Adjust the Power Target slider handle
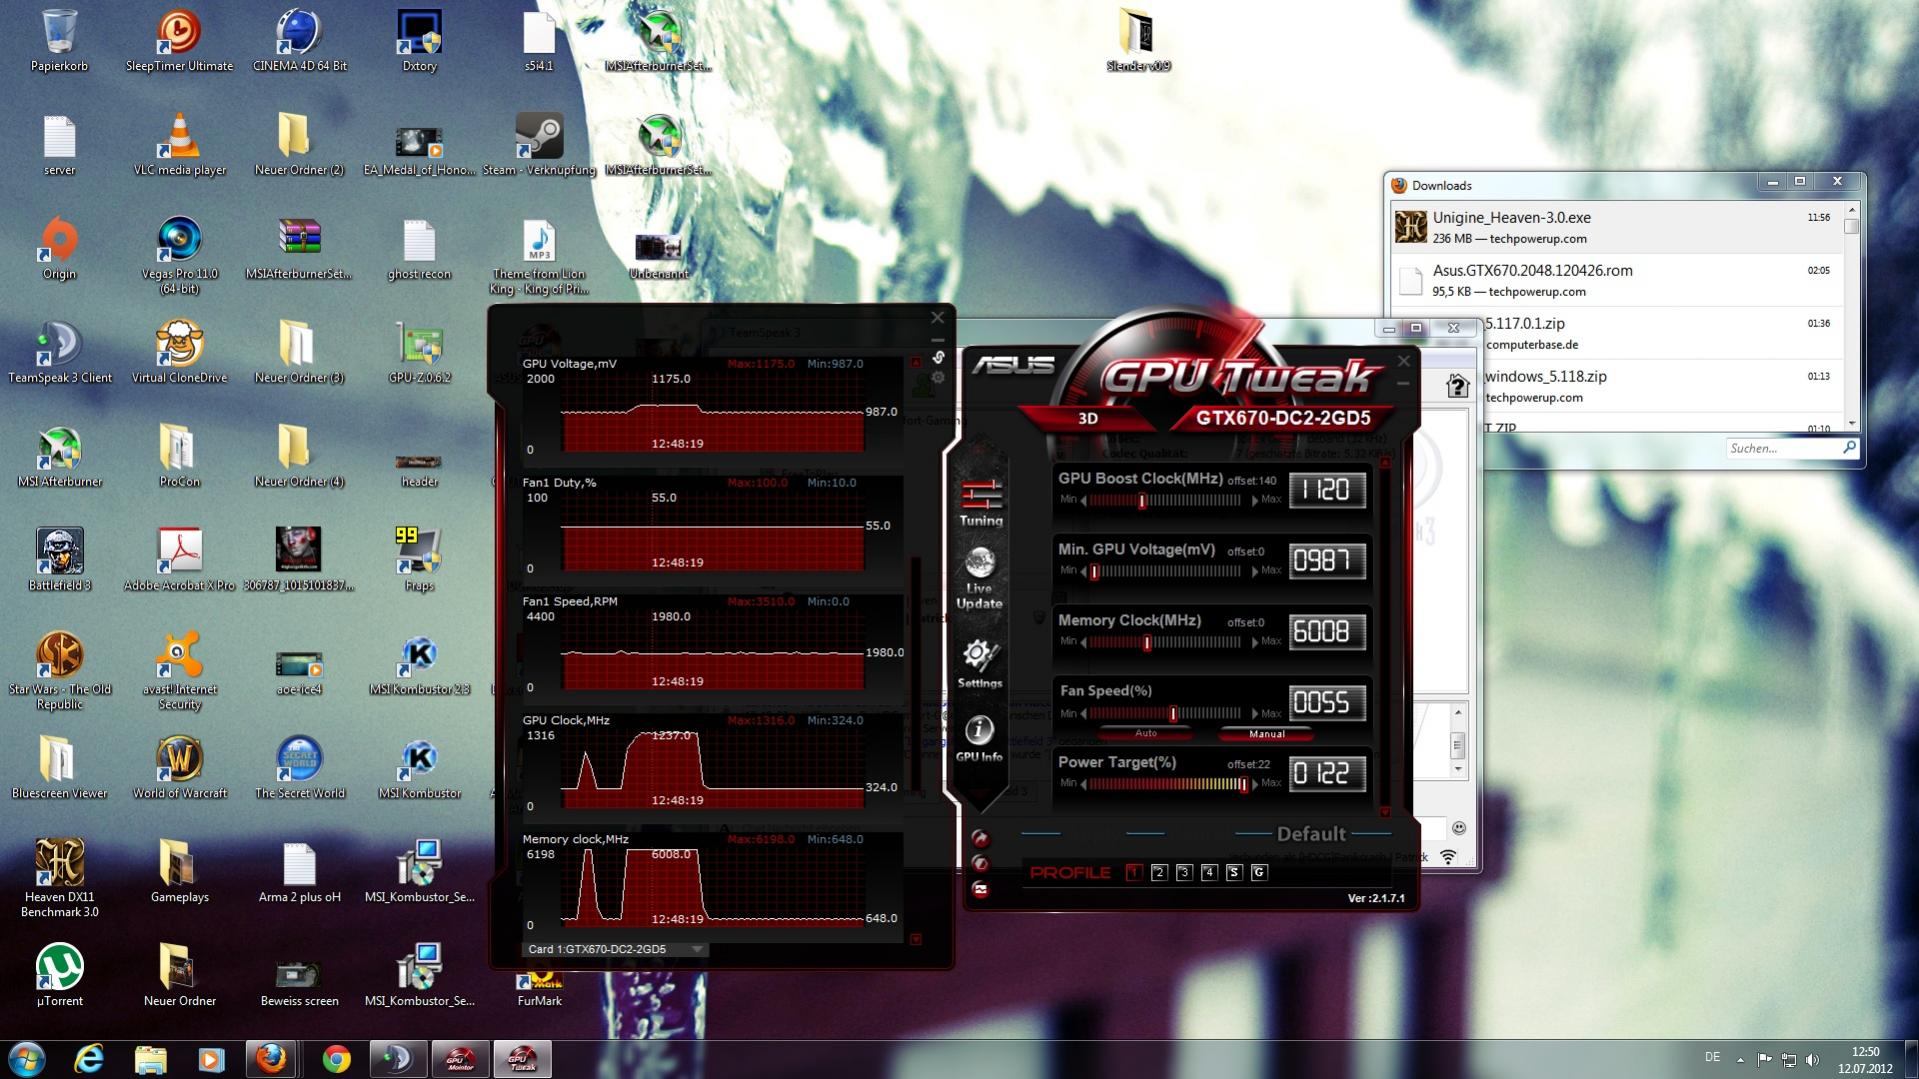Viewport: 1919px width, 1079px height. pos(1243,784)
